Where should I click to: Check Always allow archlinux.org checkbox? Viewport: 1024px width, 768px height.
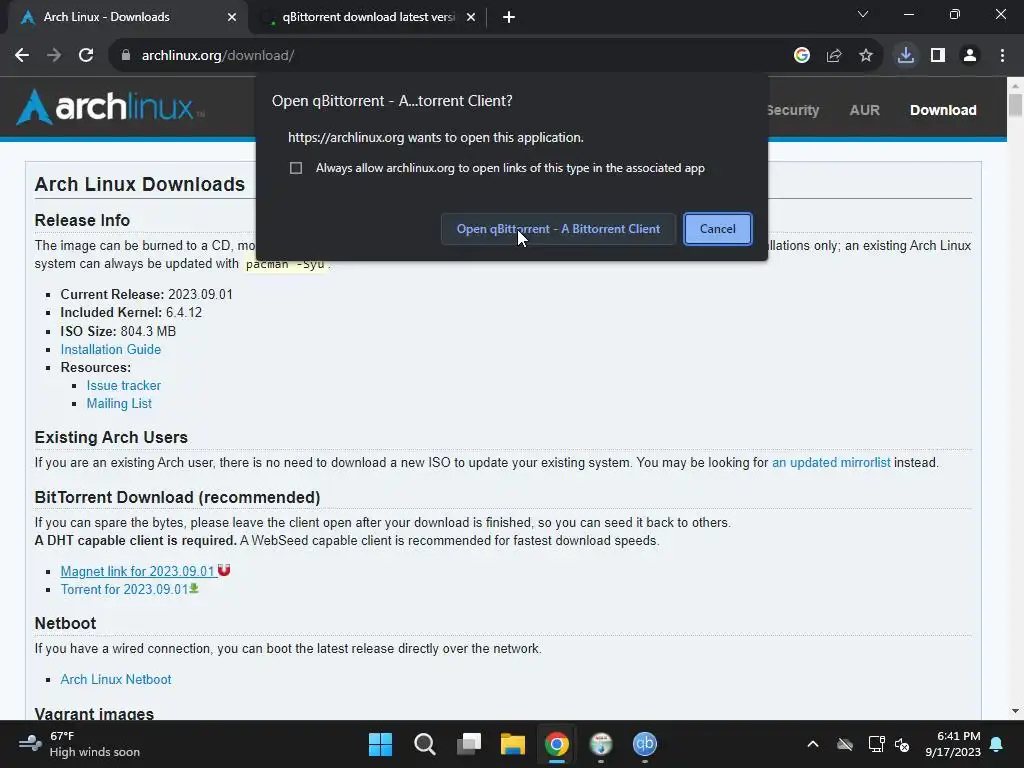click(x=296, y=168)
